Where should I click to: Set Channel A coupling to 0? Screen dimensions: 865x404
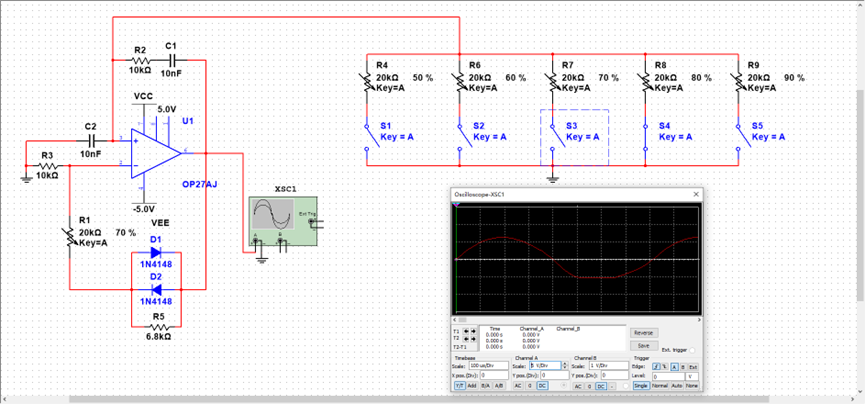tap(530, 386)
